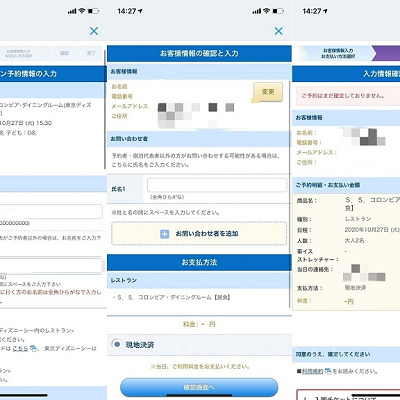This screenshot has width=400, height=400.
Task: Open the 利用規約 link in the right screen
Action: tap(312, 371)
